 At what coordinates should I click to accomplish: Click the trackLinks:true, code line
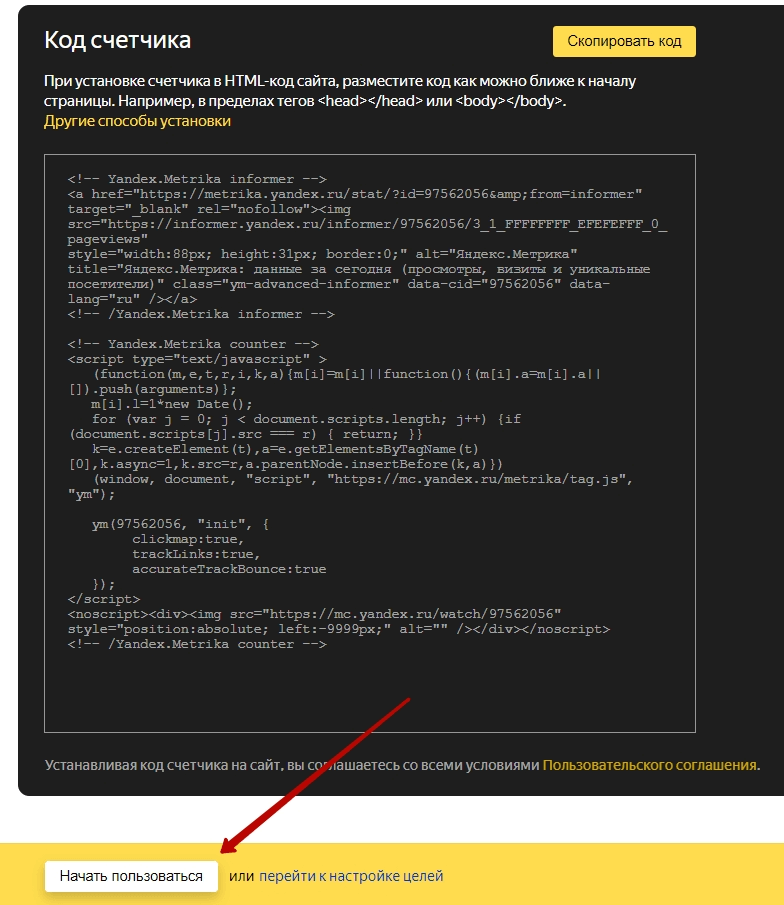pyautogui.click(x=196, y=554)
